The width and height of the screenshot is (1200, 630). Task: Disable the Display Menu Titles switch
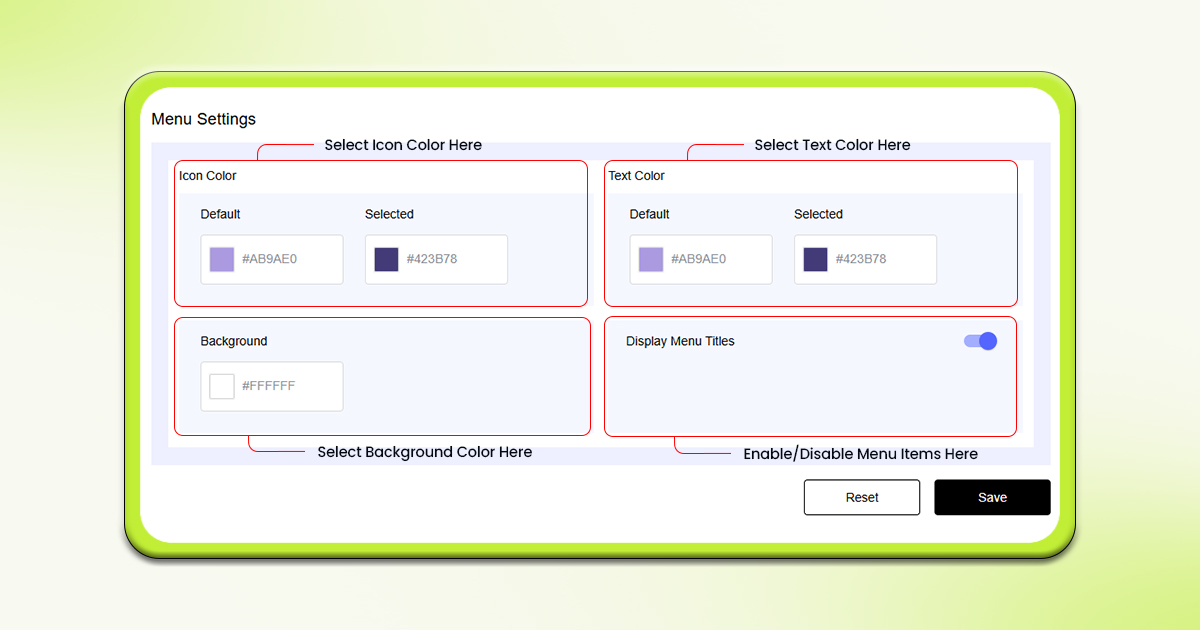pos(980,340)
